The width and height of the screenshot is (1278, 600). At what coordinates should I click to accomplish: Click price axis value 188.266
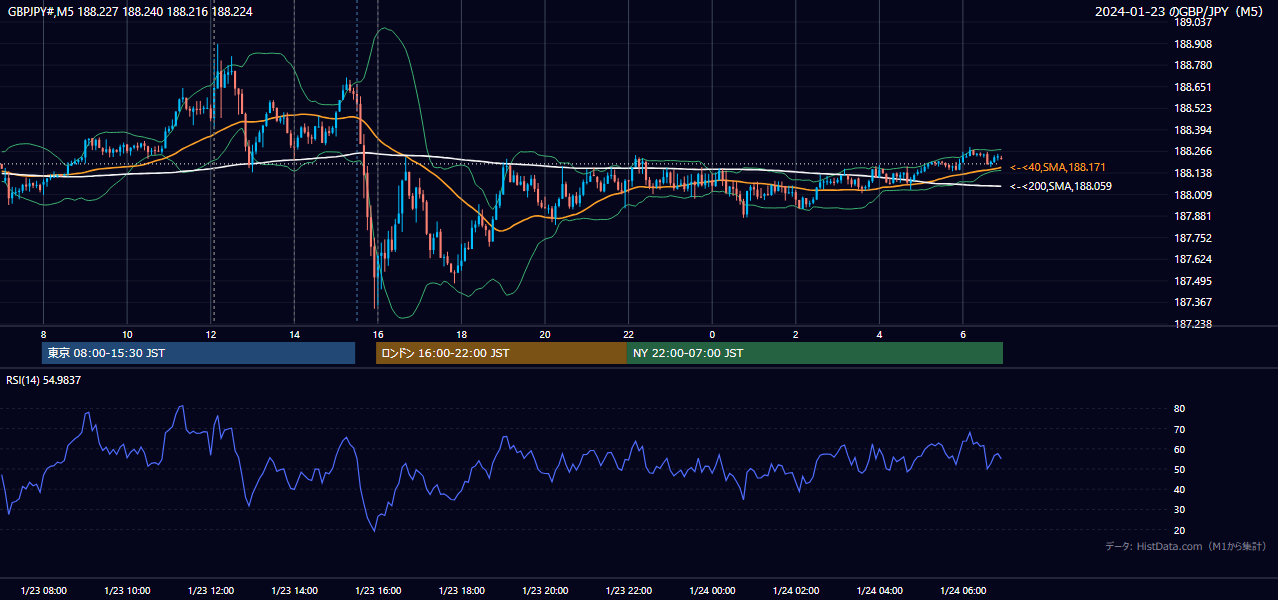click(1193, 152)
